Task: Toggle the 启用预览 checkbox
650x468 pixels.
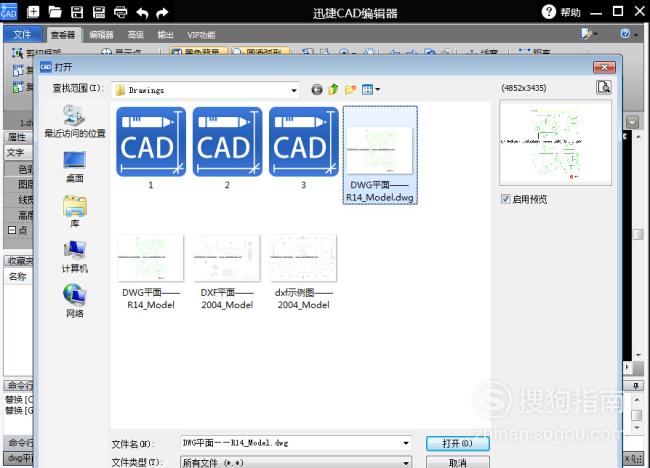Action: tap(505, 199)
